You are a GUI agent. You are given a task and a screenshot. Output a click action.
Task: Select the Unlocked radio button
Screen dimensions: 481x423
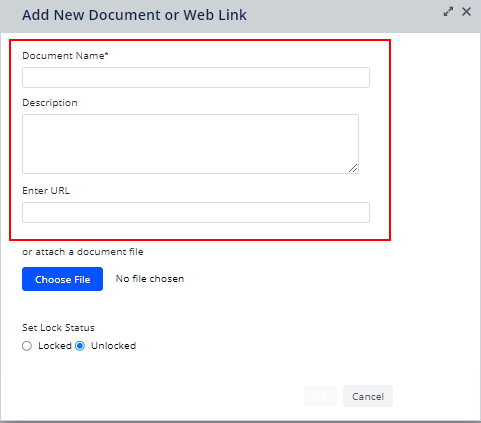(x=80, y=346)
